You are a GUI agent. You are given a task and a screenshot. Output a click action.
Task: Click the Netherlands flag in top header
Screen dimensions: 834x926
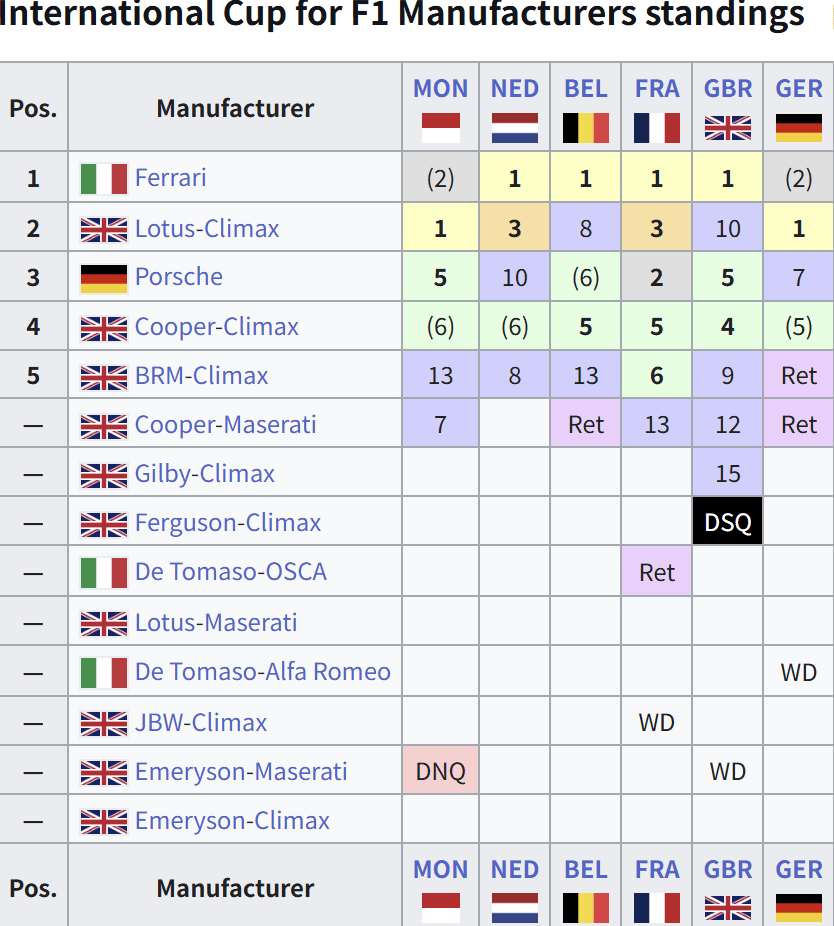[x=514, y=128]
